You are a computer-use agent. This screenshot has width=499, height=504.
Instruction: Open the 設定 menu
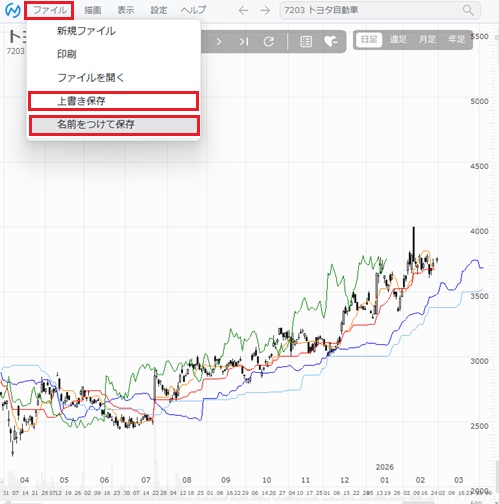click(159, 10)
